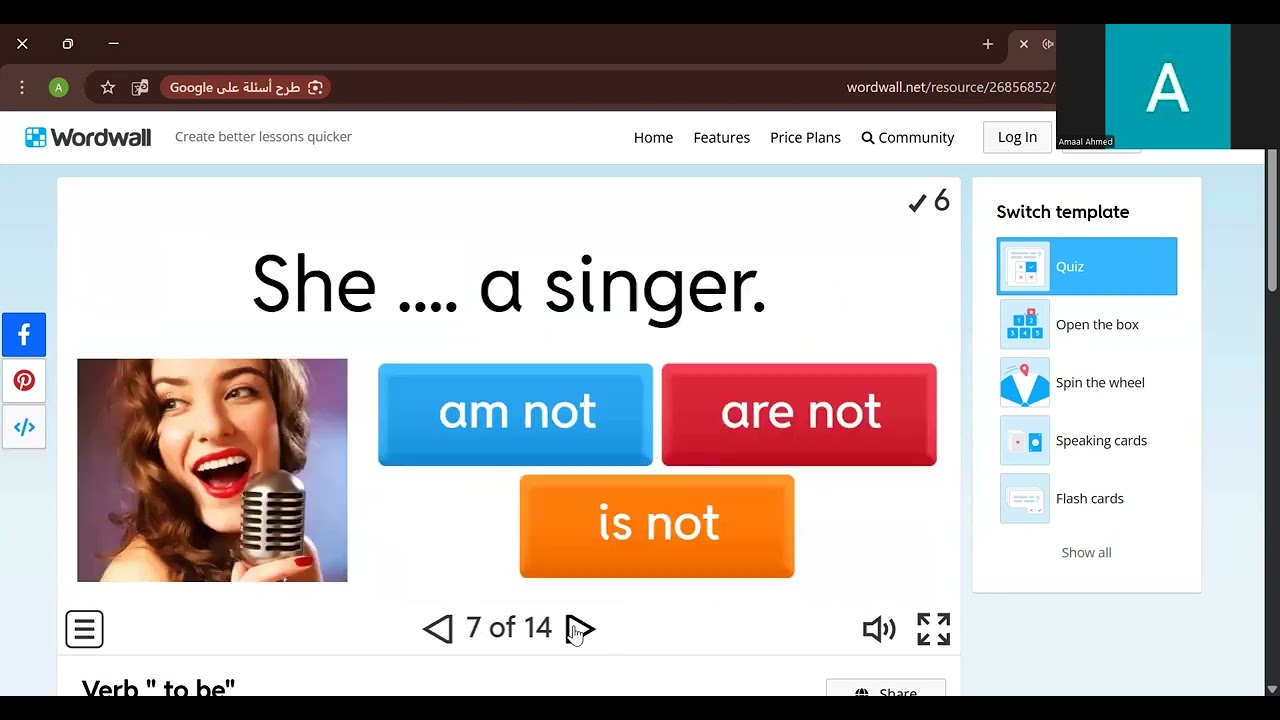Image resolution: width=1280 pixels, height=720 pixels.
Task: Open the tab media control icon
Action: (x=1048, y=44)
